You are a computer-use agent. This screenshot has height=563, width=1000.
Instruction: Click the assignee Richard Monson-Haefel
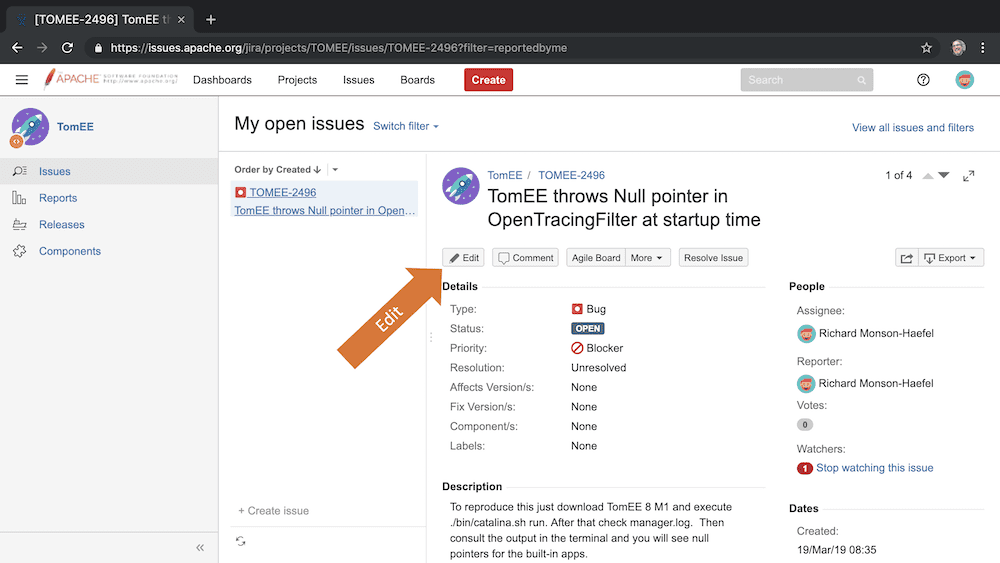(876, 333)
